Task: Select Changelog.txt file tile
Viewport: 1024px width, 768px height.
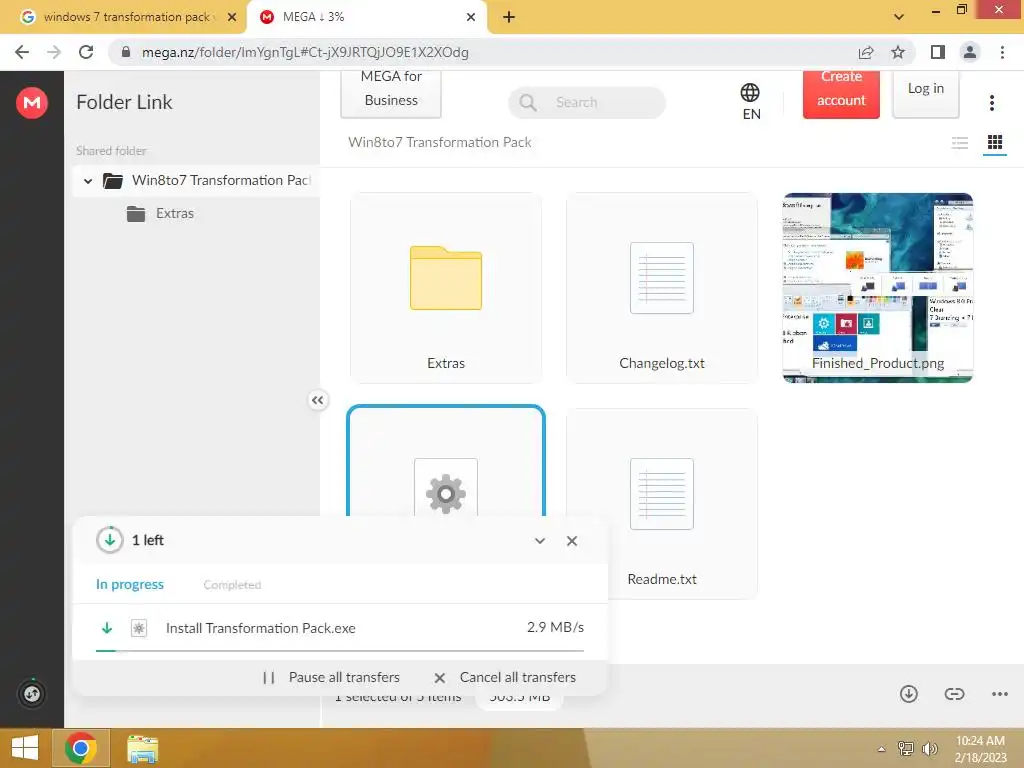Action: [x=662, y=287]
